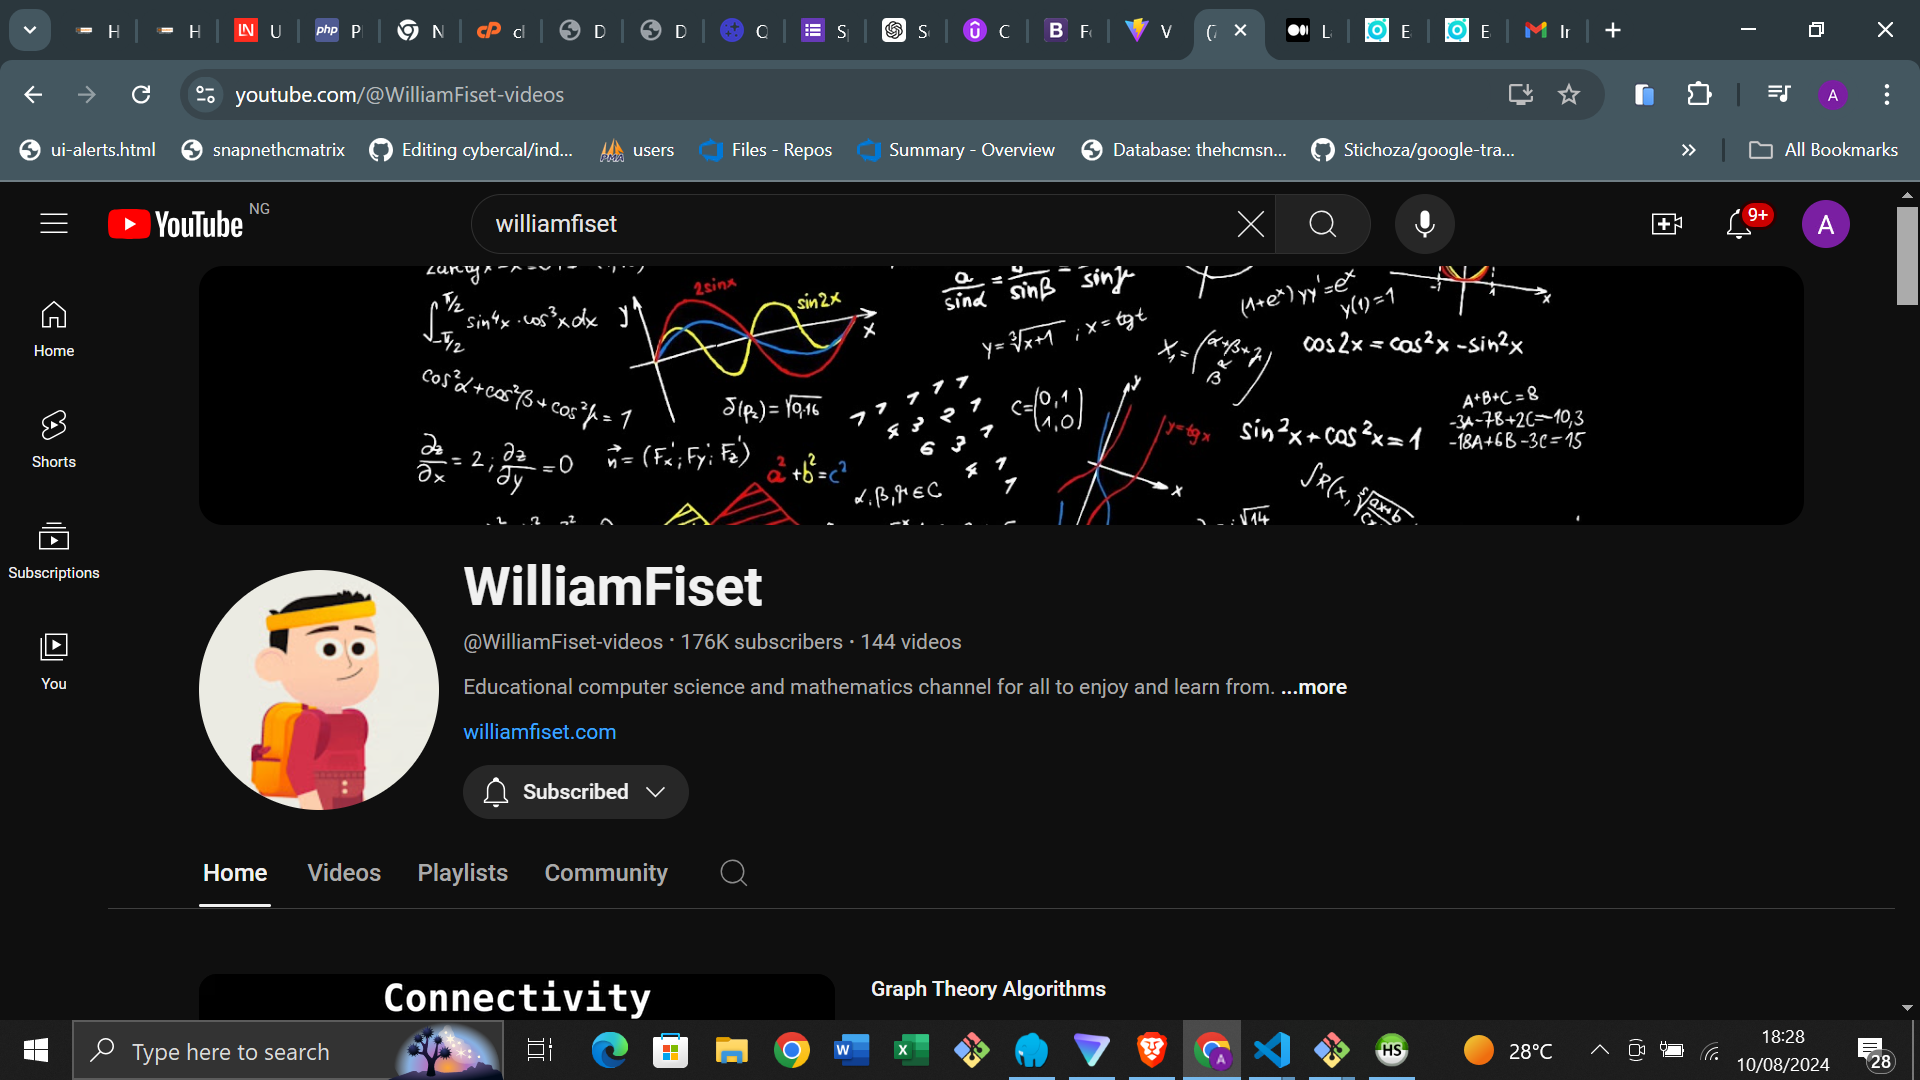Viewport: 1920px width, 1080px height.
Task: Click the search microphone icon
Action: click(1425, 223)
